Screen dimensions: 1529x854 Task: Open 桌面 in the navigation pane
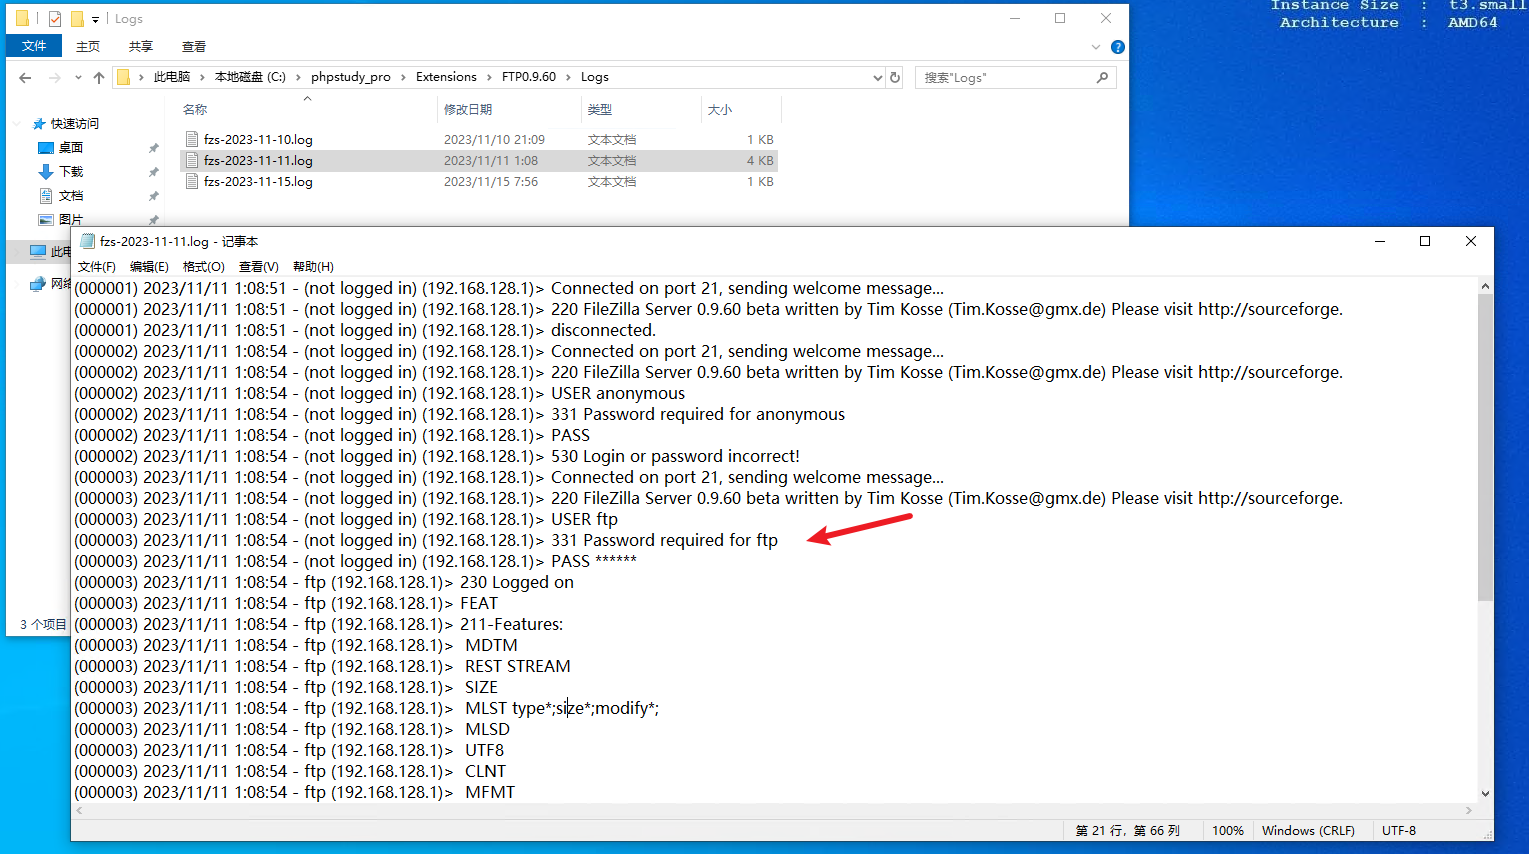[71, 148]
